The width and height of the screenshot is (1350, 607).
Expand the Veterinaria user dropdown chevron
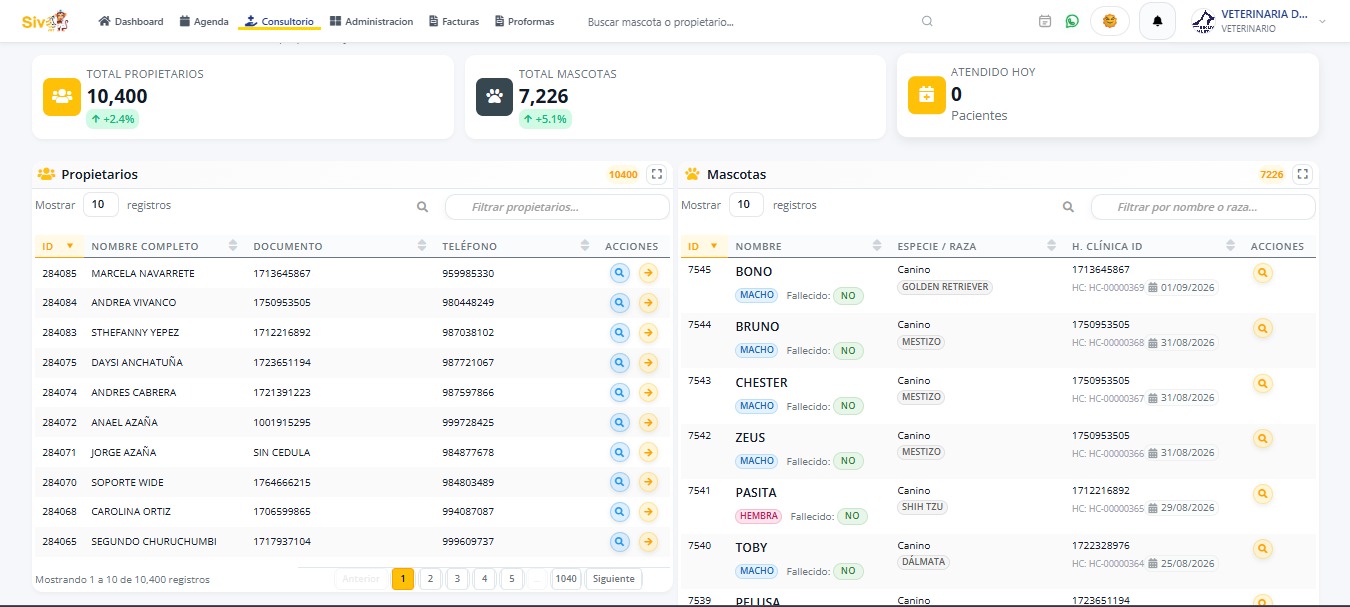(1322, 21)
